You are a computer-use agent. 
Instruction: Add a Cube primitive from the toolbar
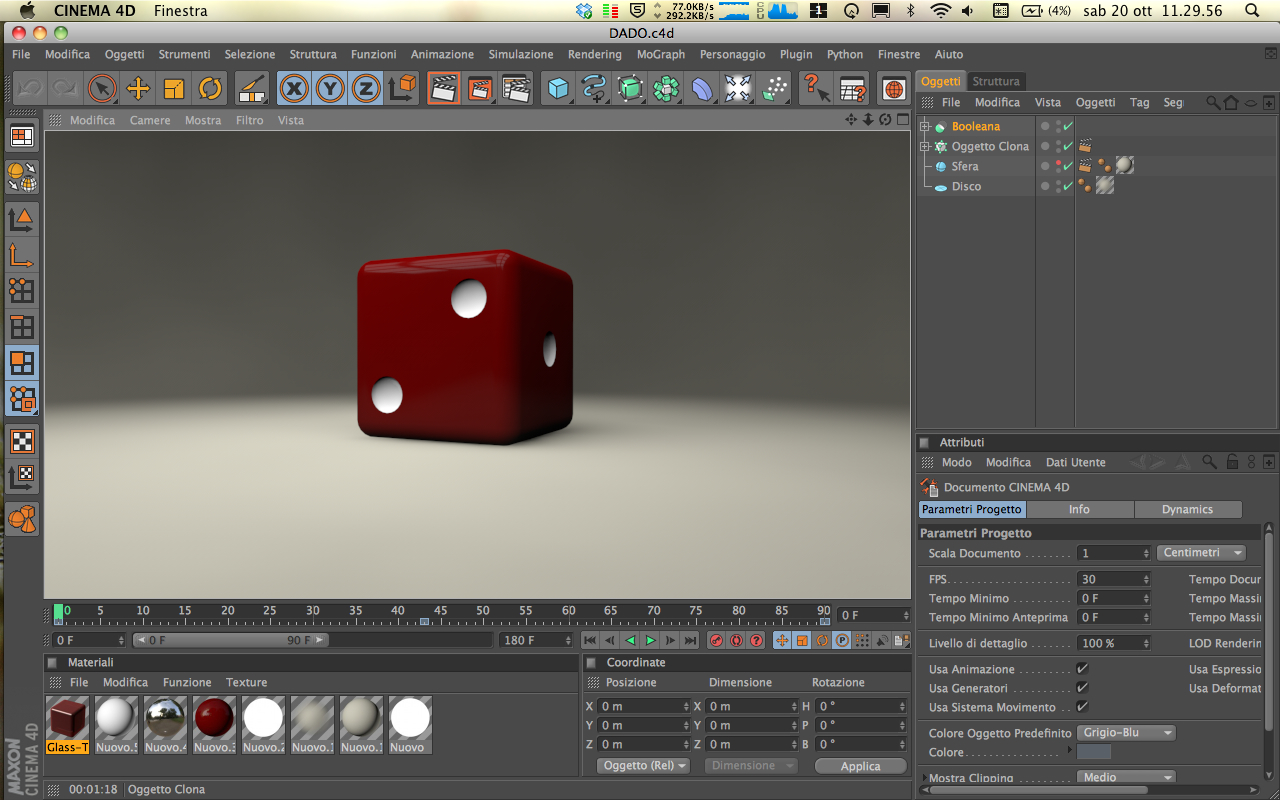[557, 89]
